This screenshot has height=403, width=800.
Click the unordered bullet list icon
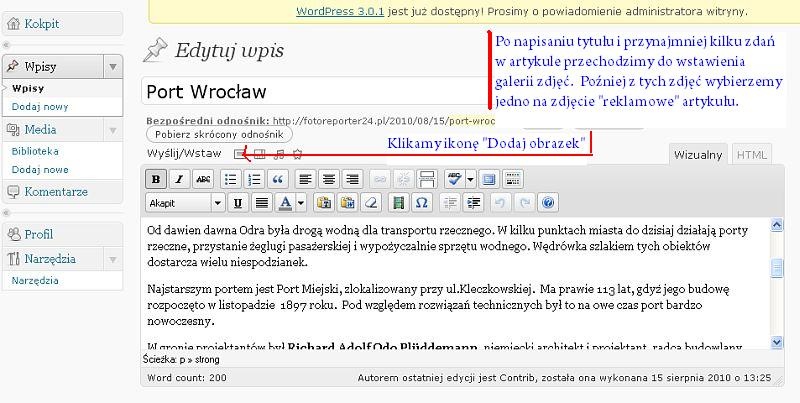tap(230, 179)
